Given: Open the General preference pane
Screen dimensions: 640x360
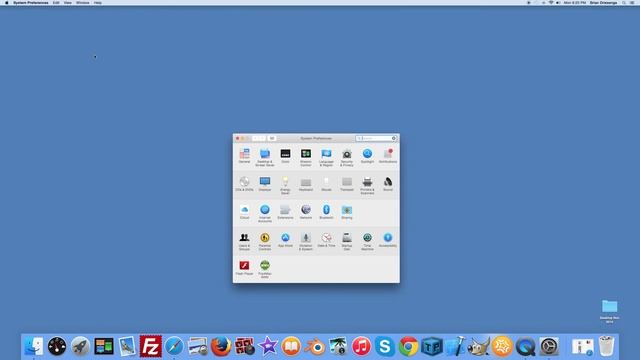Looking at the screenshot, I should (244, 156).
